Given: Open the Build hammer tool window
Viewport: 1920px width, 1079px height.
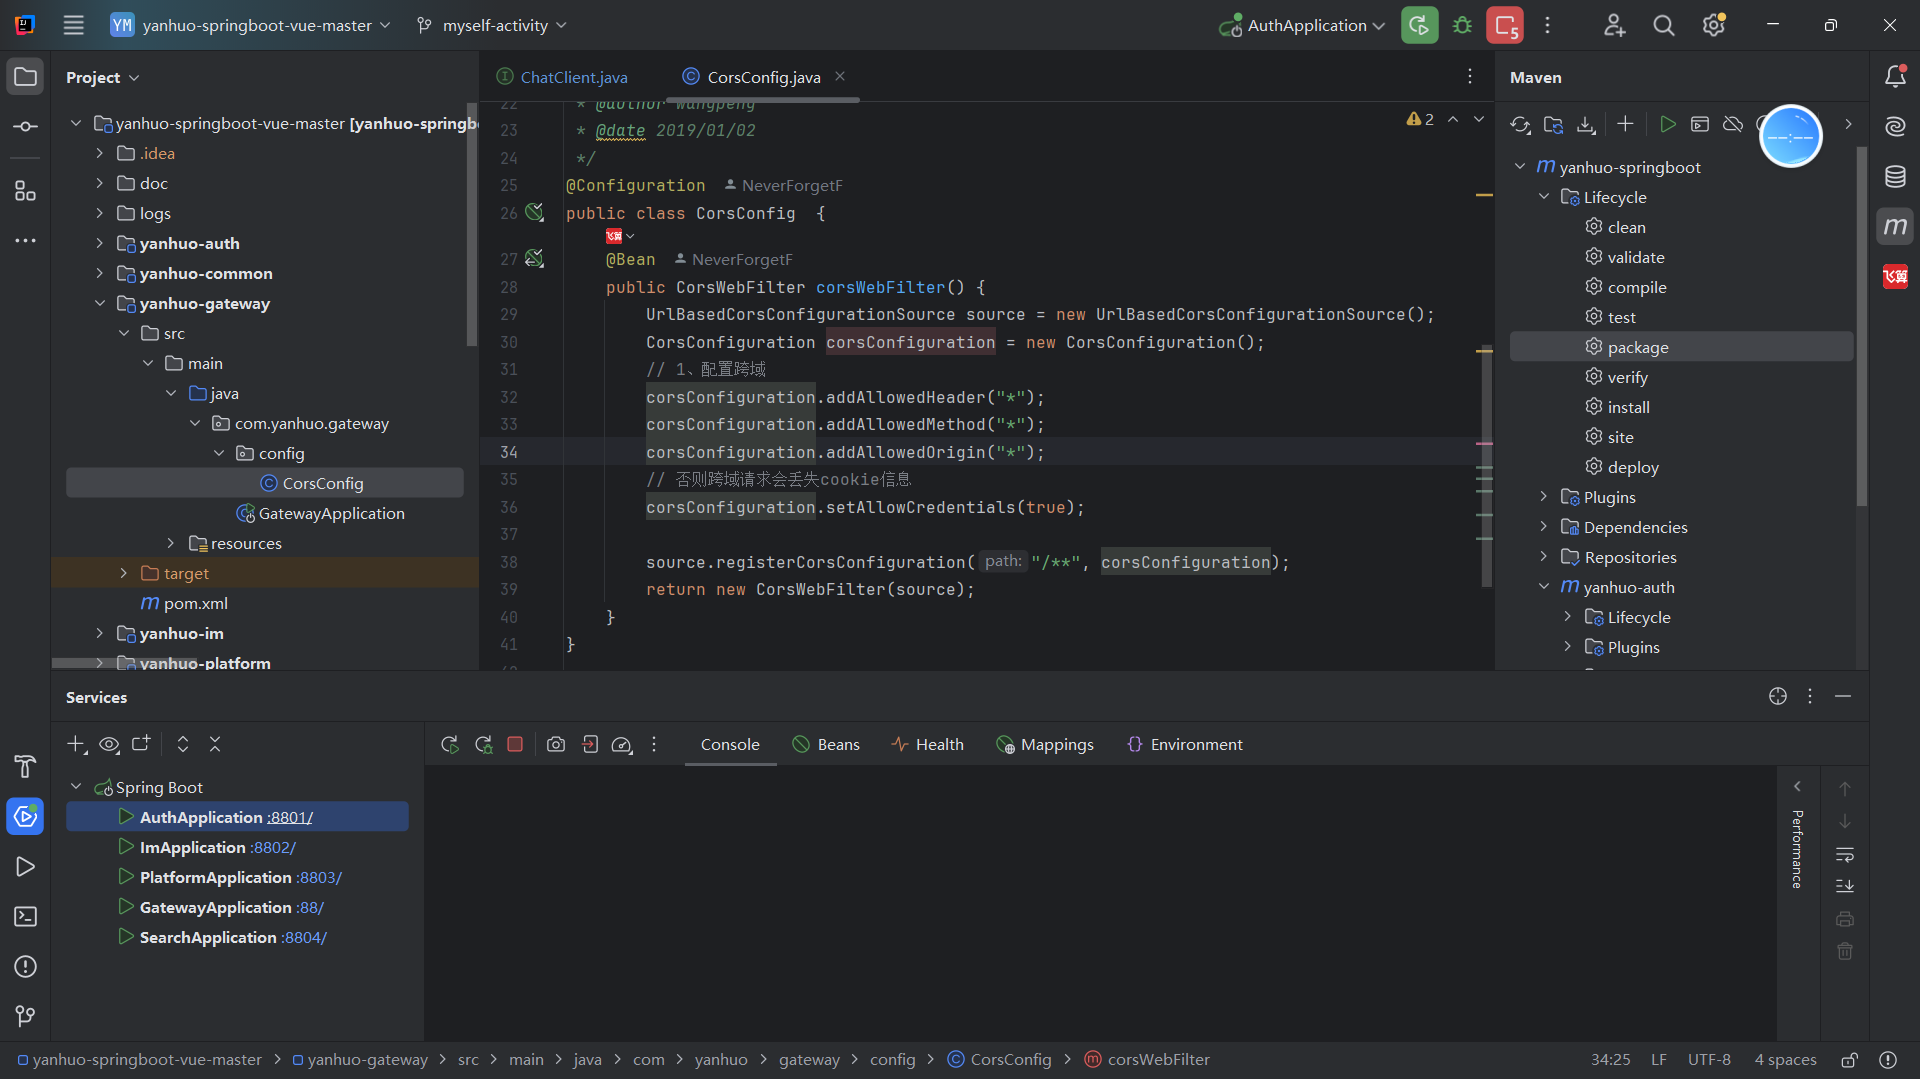Looking at the screenshot, I should click(25, 767).
